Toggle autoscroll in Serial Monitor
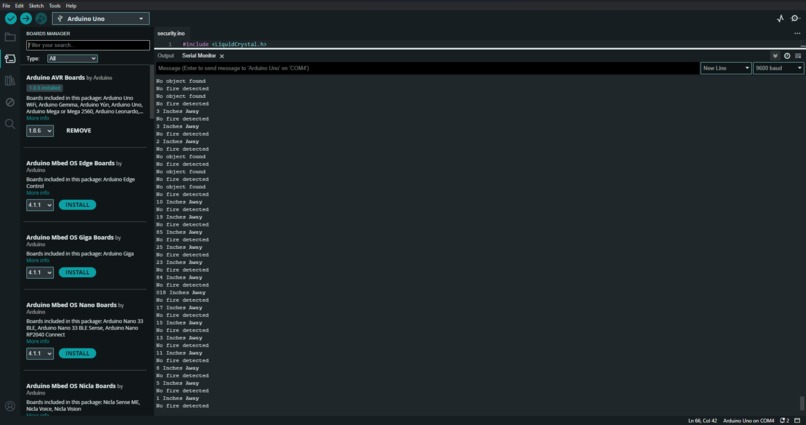Image resolution: width=806 pixels, height=425 pixels. [775, 56]
